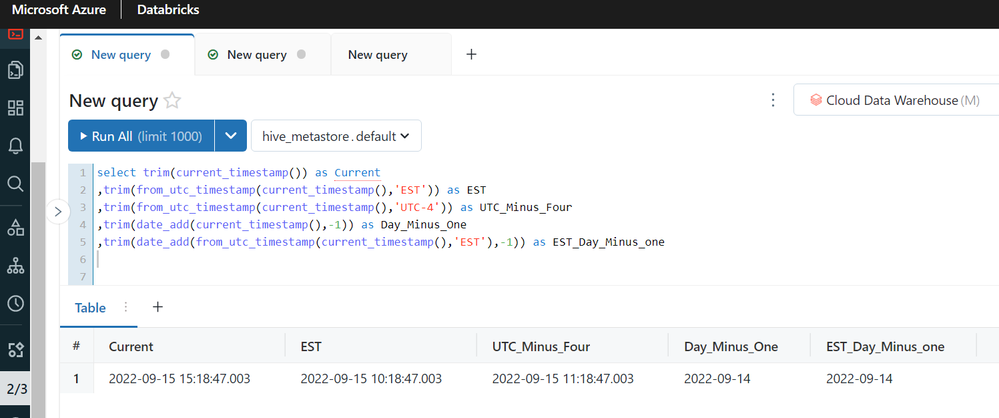Select the Table results tab
This screenshot has width=999, height=418.
pos(90,308)
